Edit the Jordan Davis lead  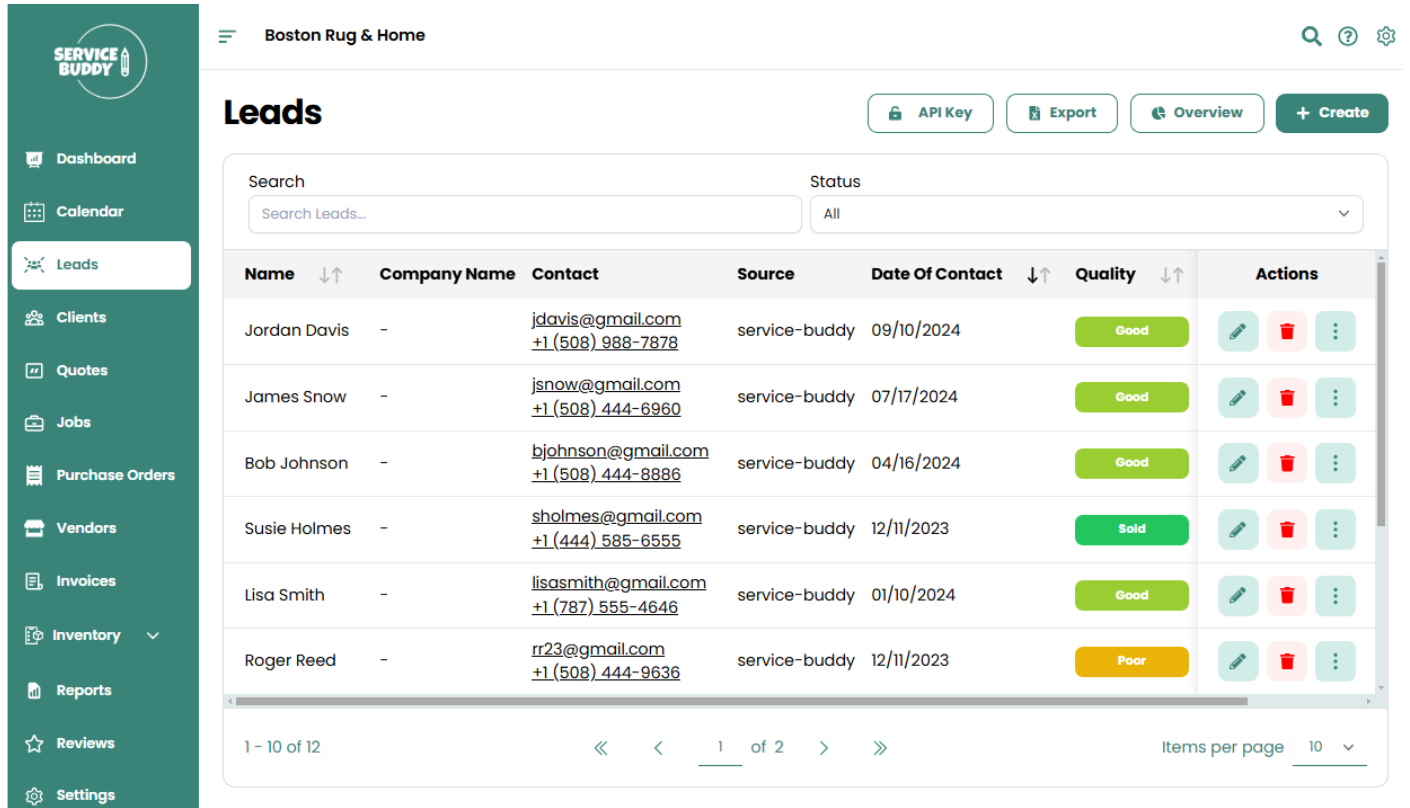coord(1238,331)
